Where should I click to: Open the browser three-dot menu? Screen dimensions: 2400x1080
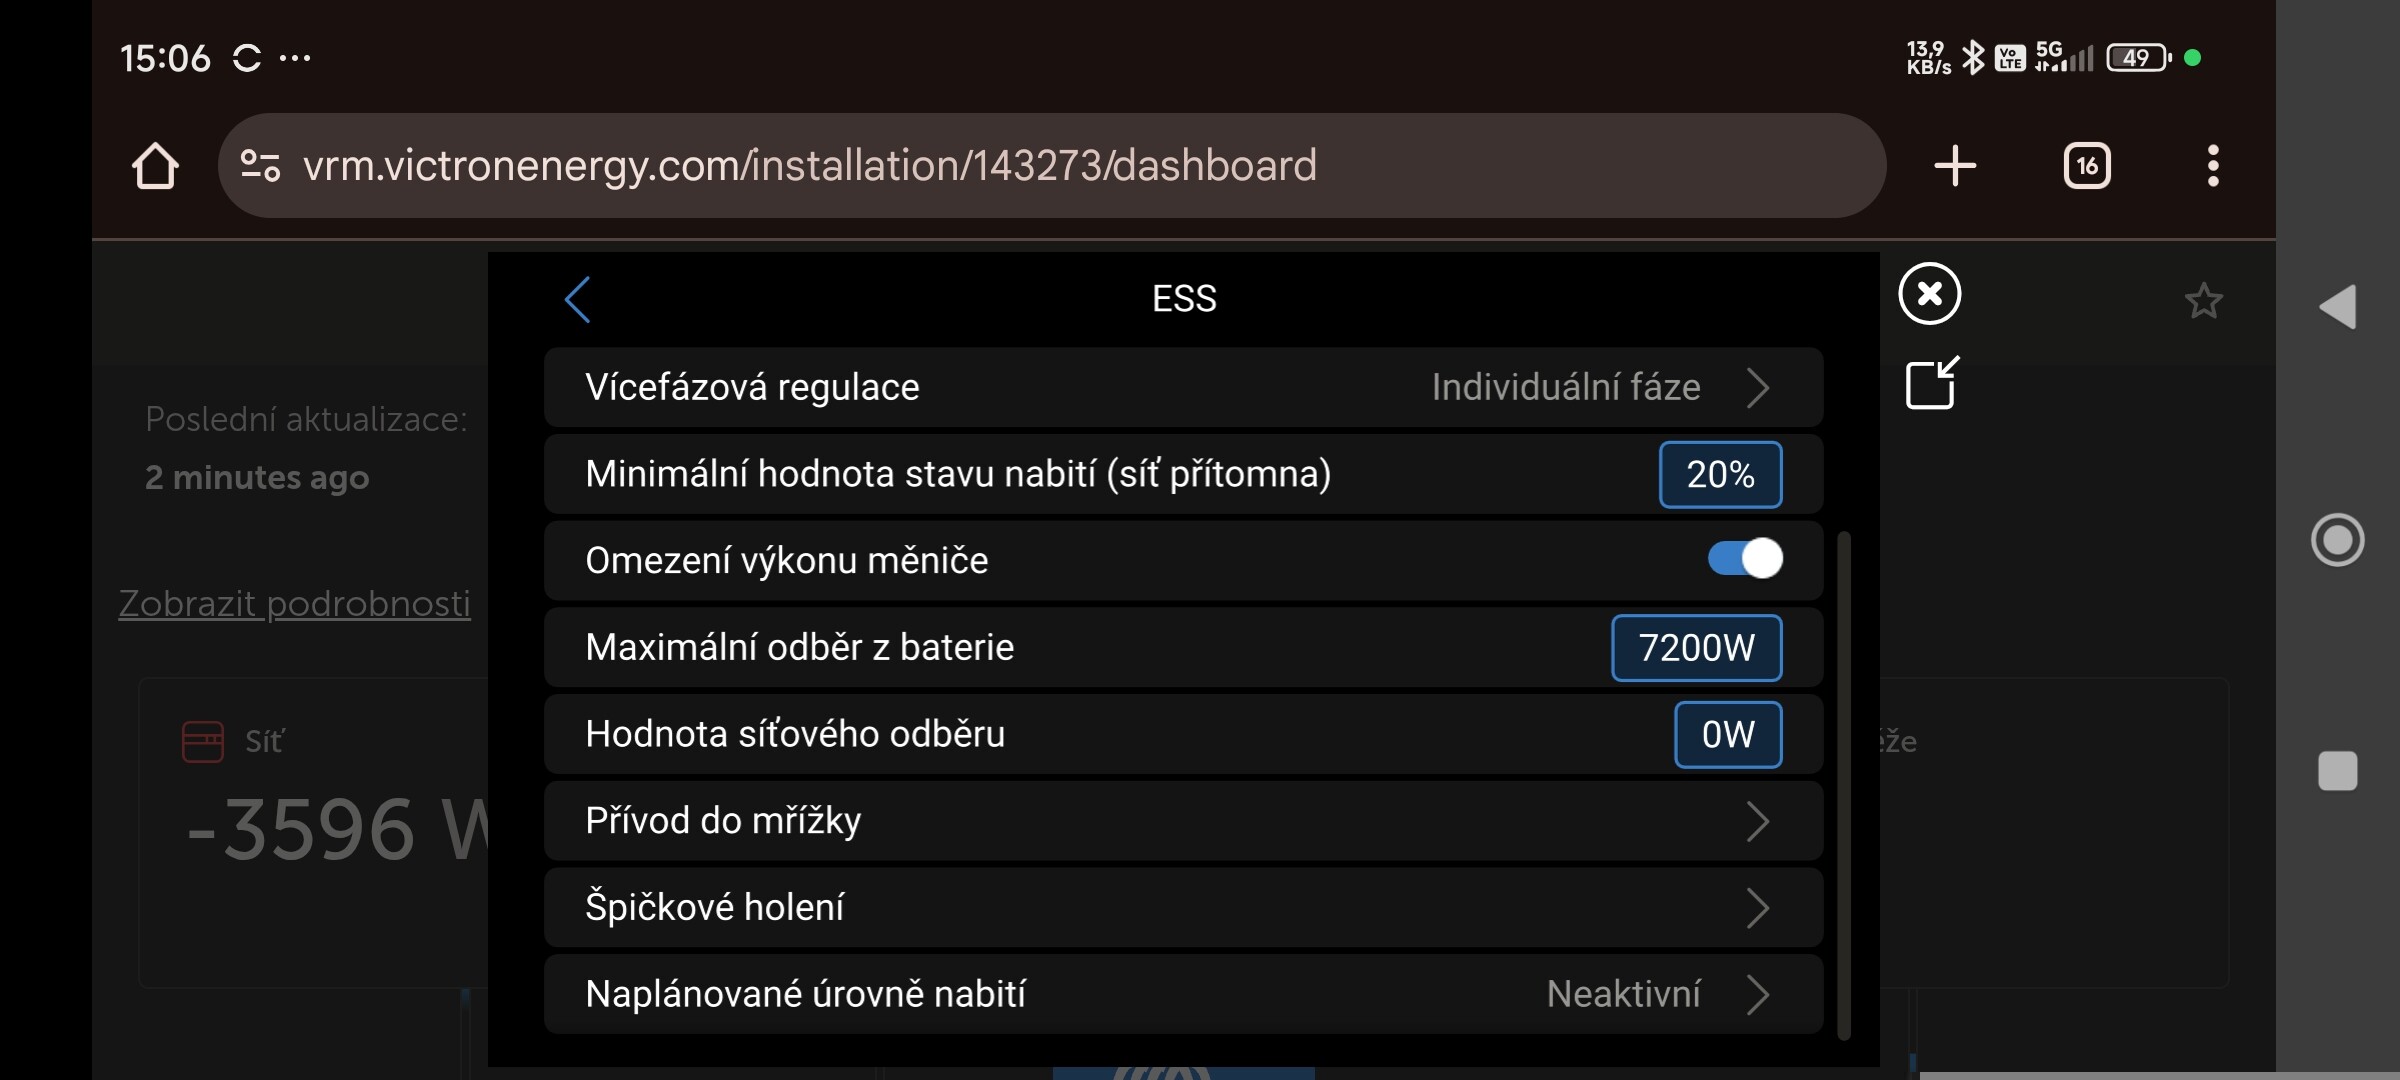point(2213,166)
